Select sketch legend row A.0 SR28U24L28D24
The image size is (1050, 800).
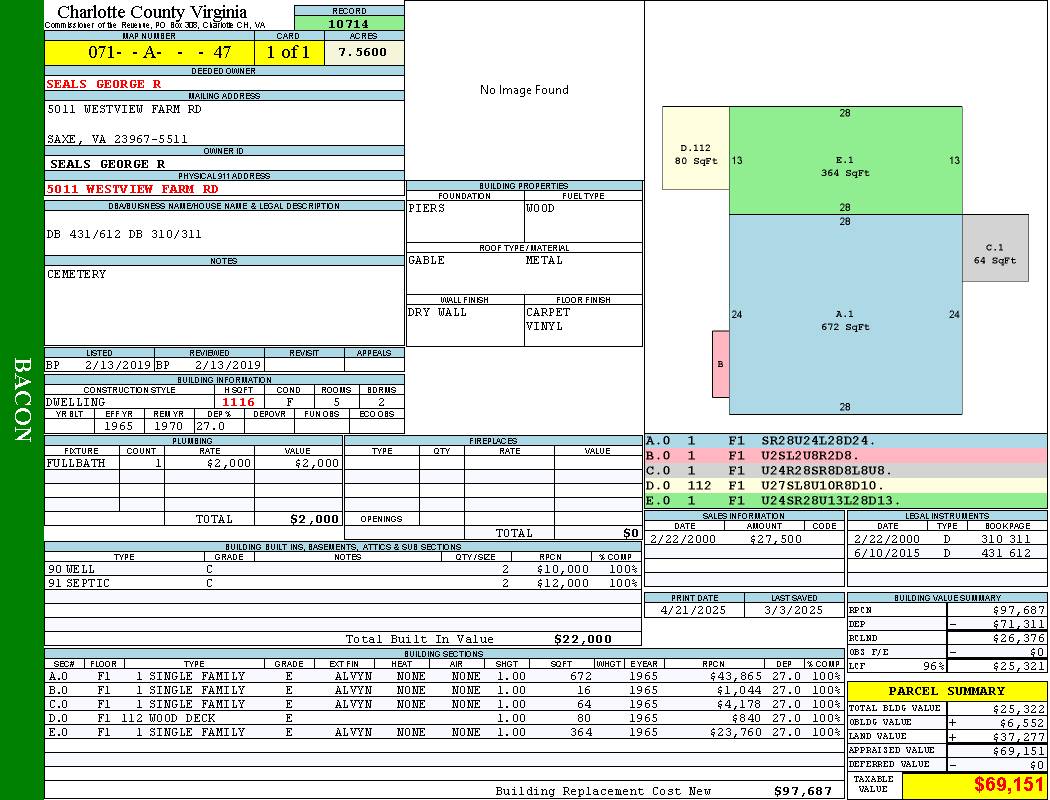(845, 441)
